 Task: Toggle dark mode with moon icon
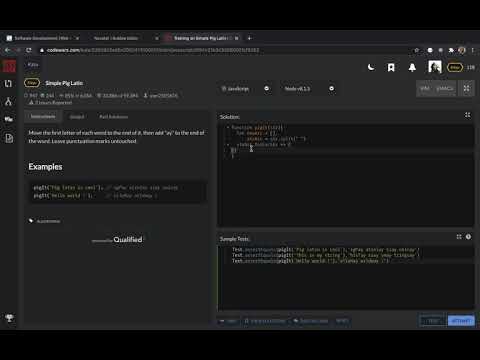click(371, 68)
